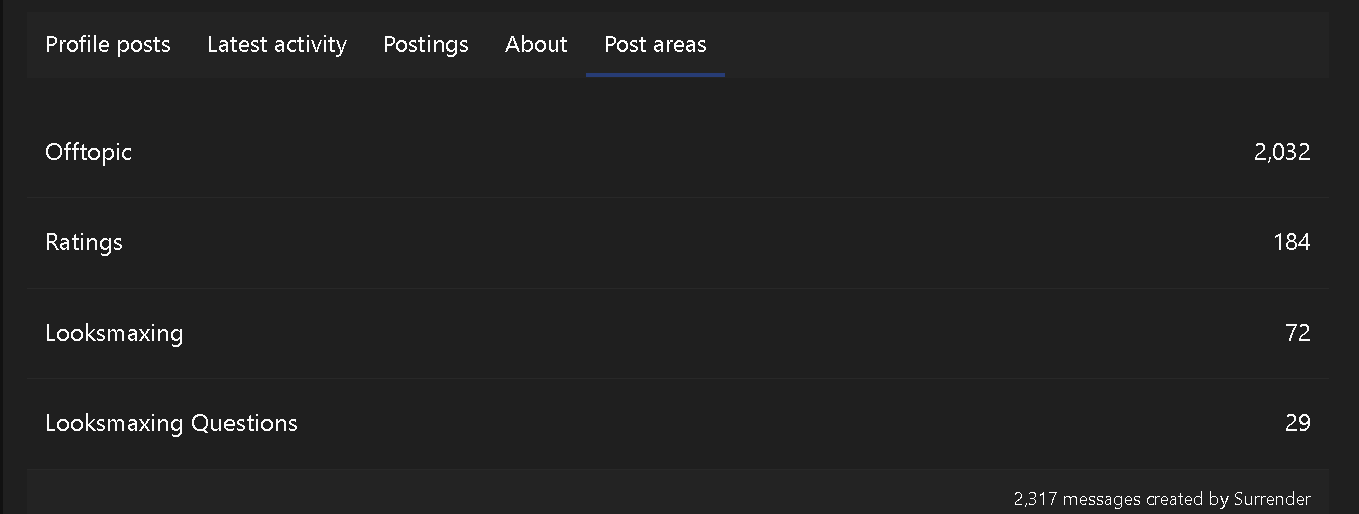Open the Ratings post area

84,242
